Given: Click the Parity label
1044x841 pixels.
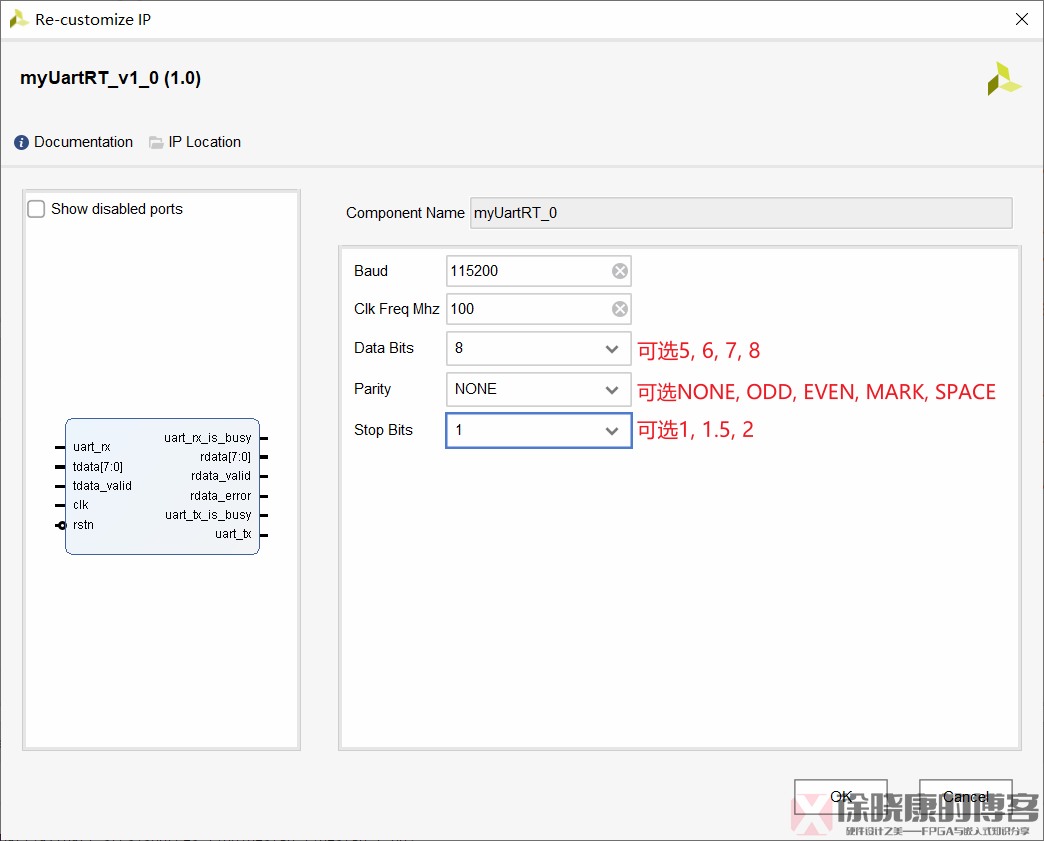Looking at the screenshot, I should coord(372,390).
